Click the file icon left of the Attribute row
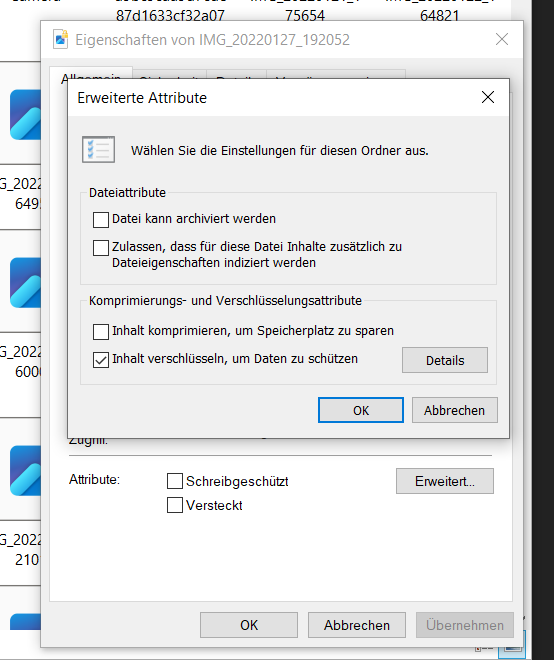Image resolution: width=554 pixels, height=660 pixels. coord(25,471)
